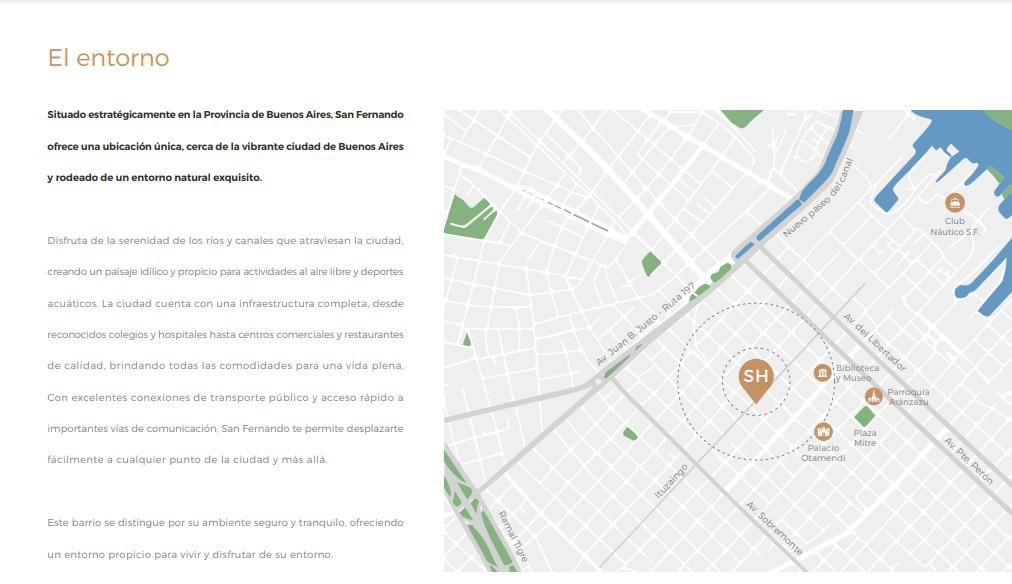Click the Plaza Mitre green square

[x=865, y=416]
